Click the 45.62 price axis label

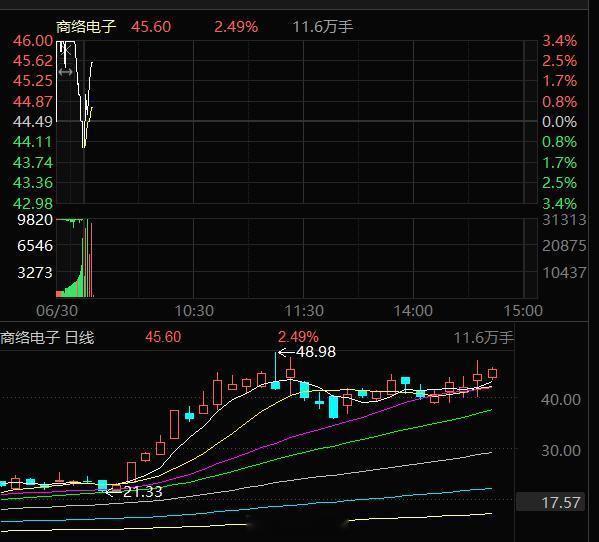click(x=33, y=61)
